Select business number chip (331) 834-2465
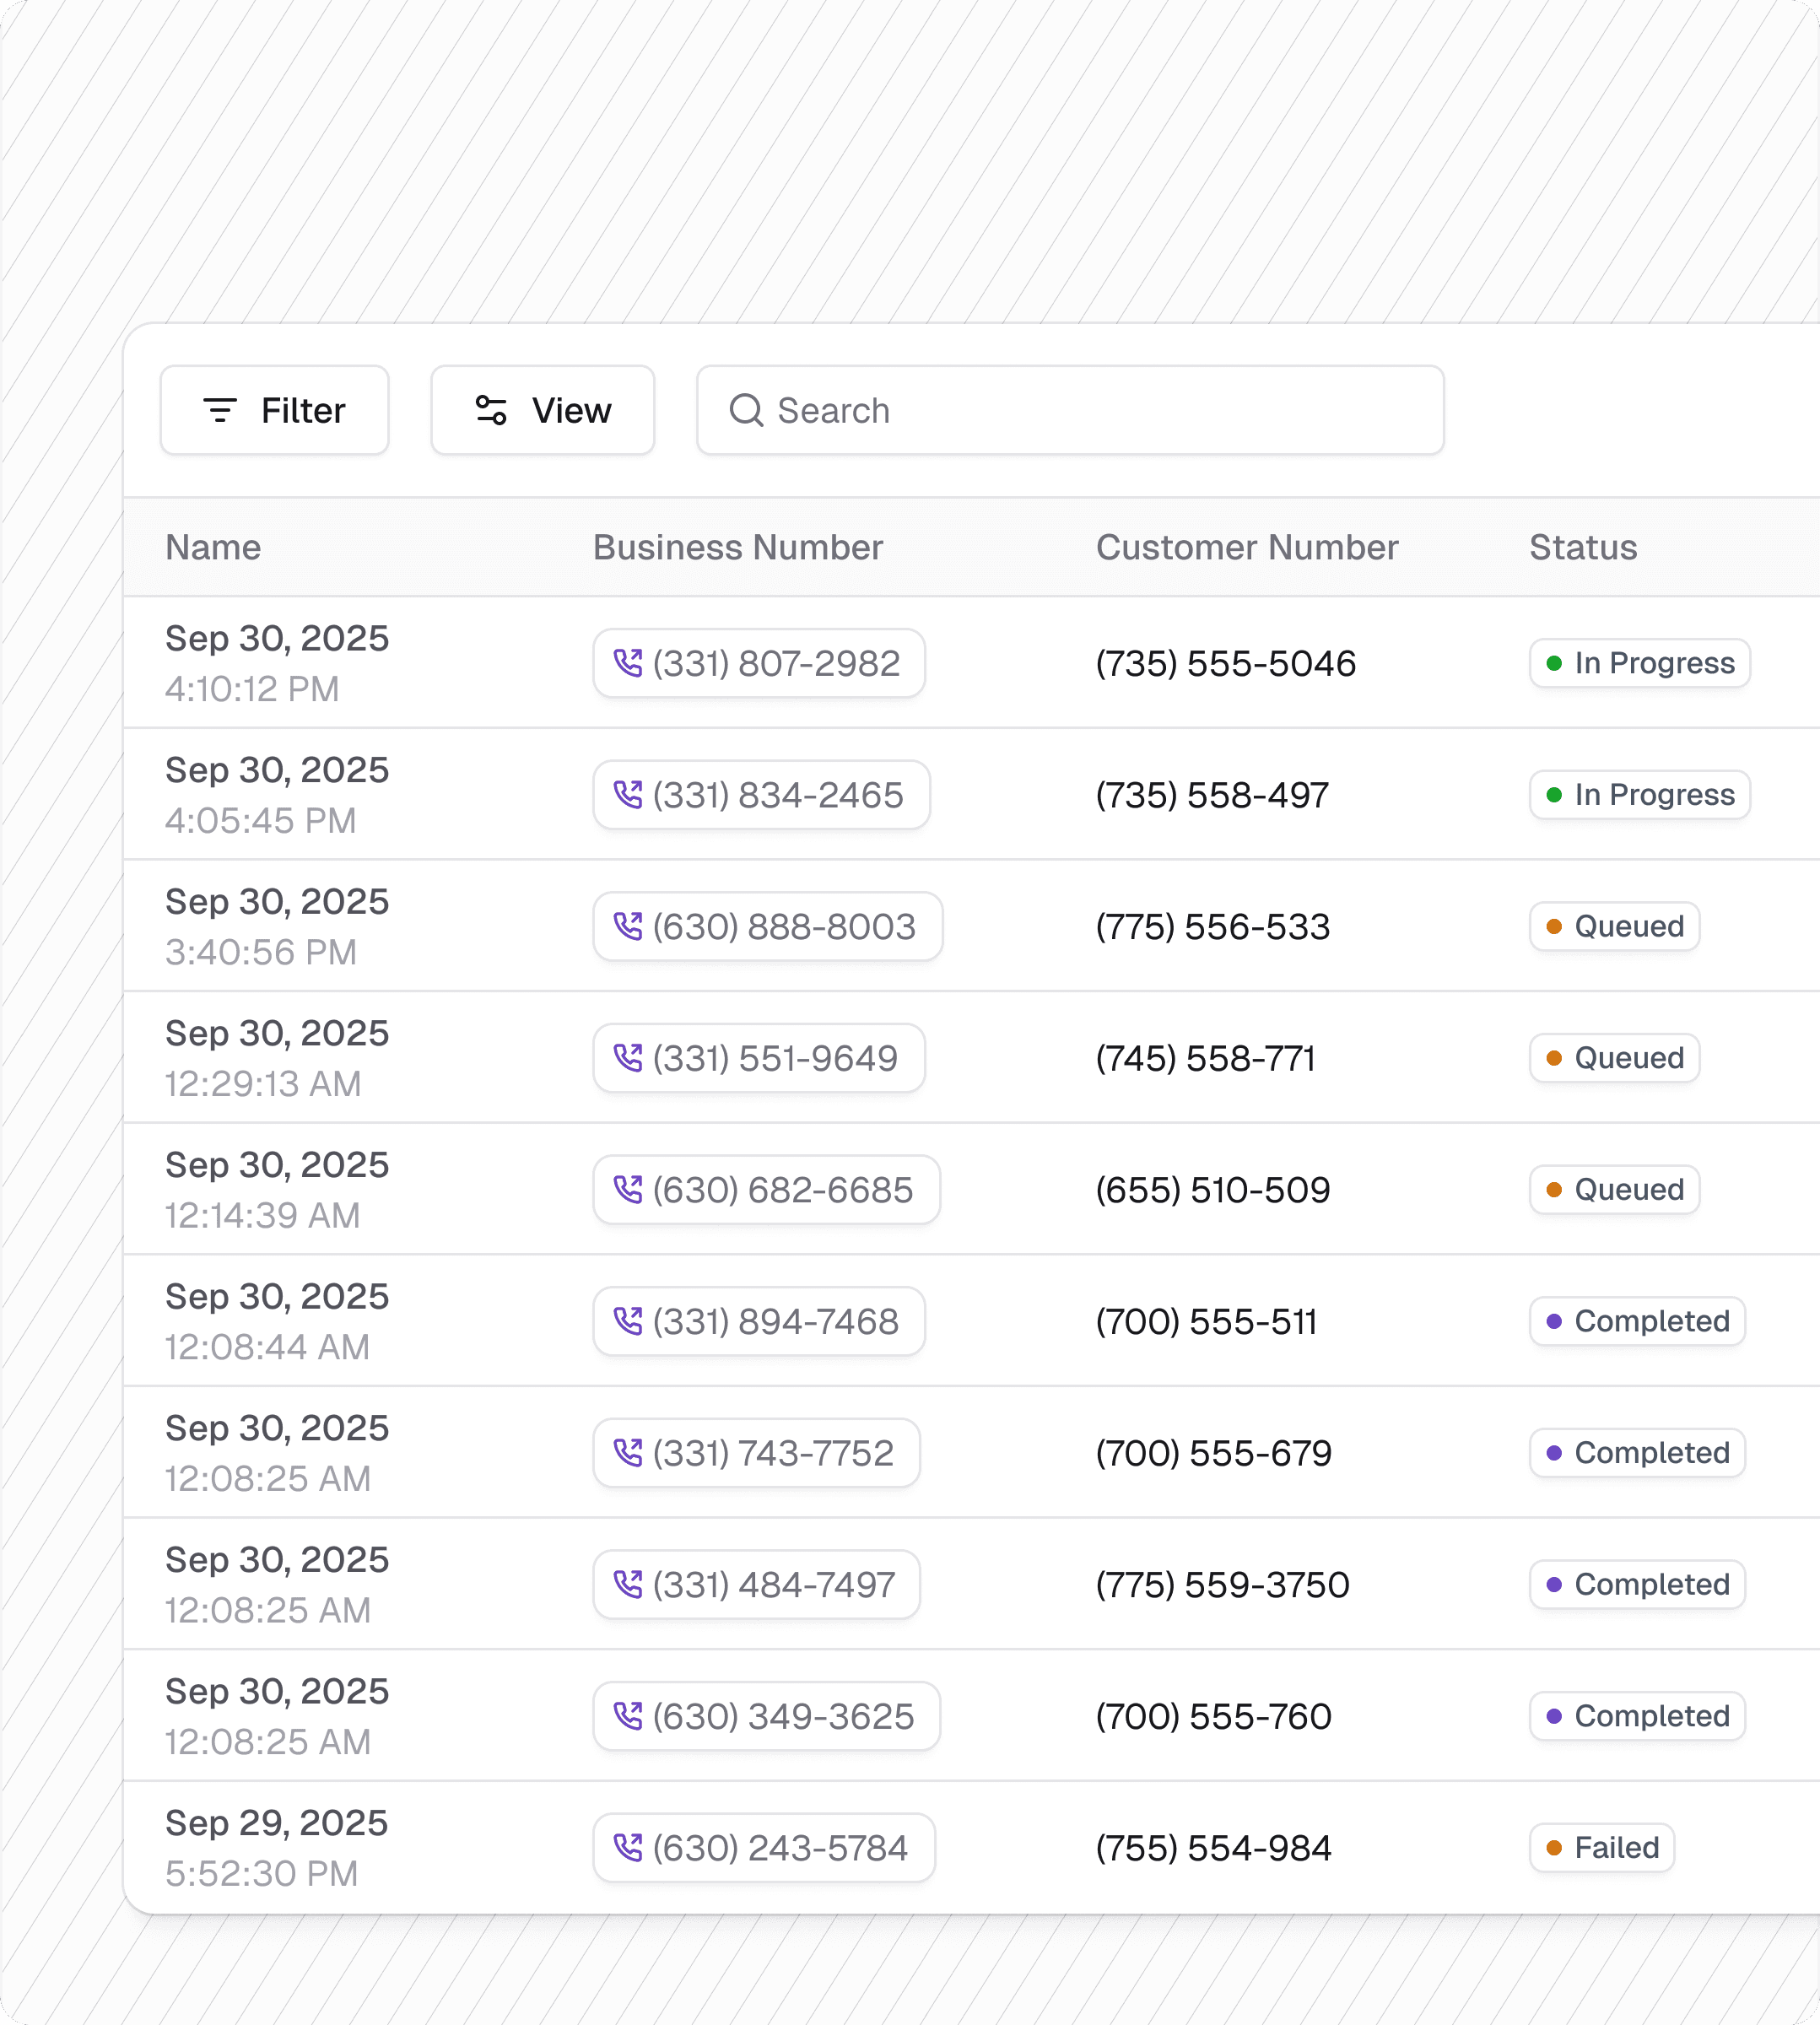 (x=761, y=795)
